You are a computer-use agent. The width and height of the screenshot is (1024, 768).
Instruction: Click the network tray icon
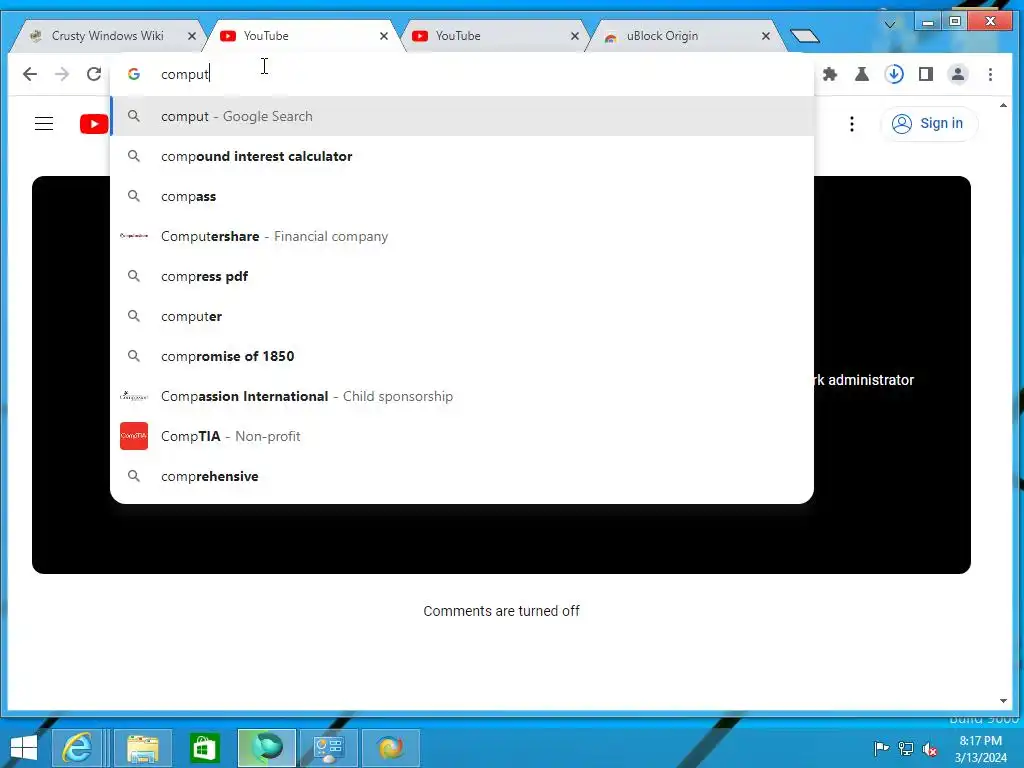(x=906, y=749)
